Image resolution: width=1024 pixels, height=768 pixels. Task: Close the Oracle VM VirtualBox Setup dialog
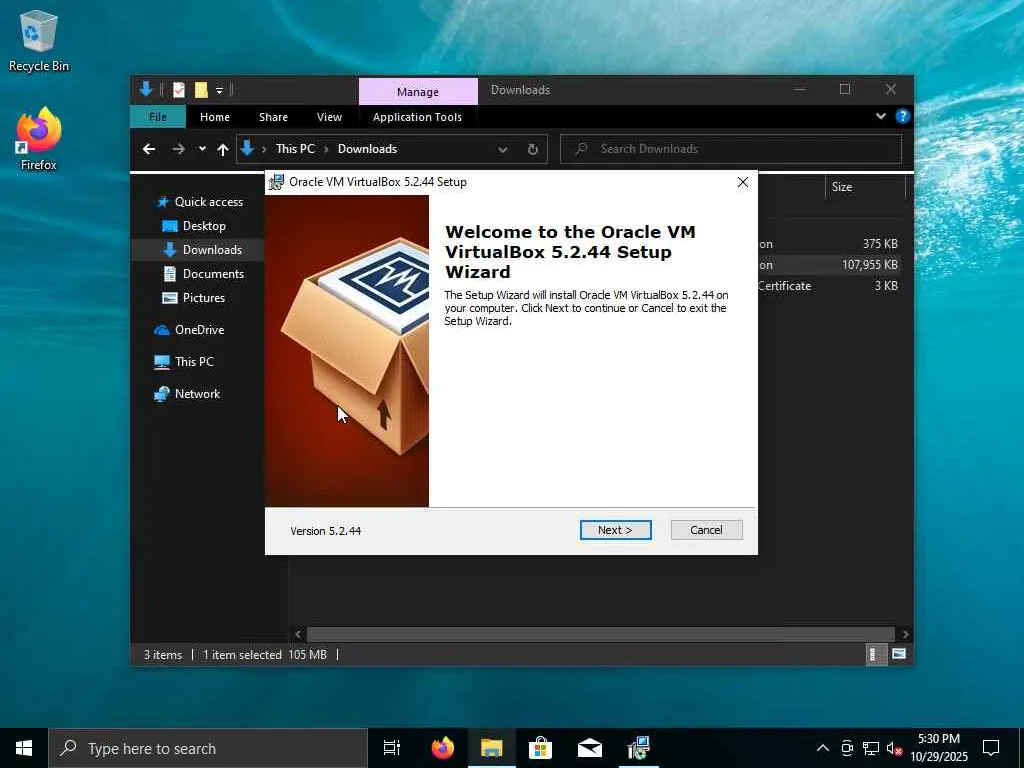tap(743, 182)
